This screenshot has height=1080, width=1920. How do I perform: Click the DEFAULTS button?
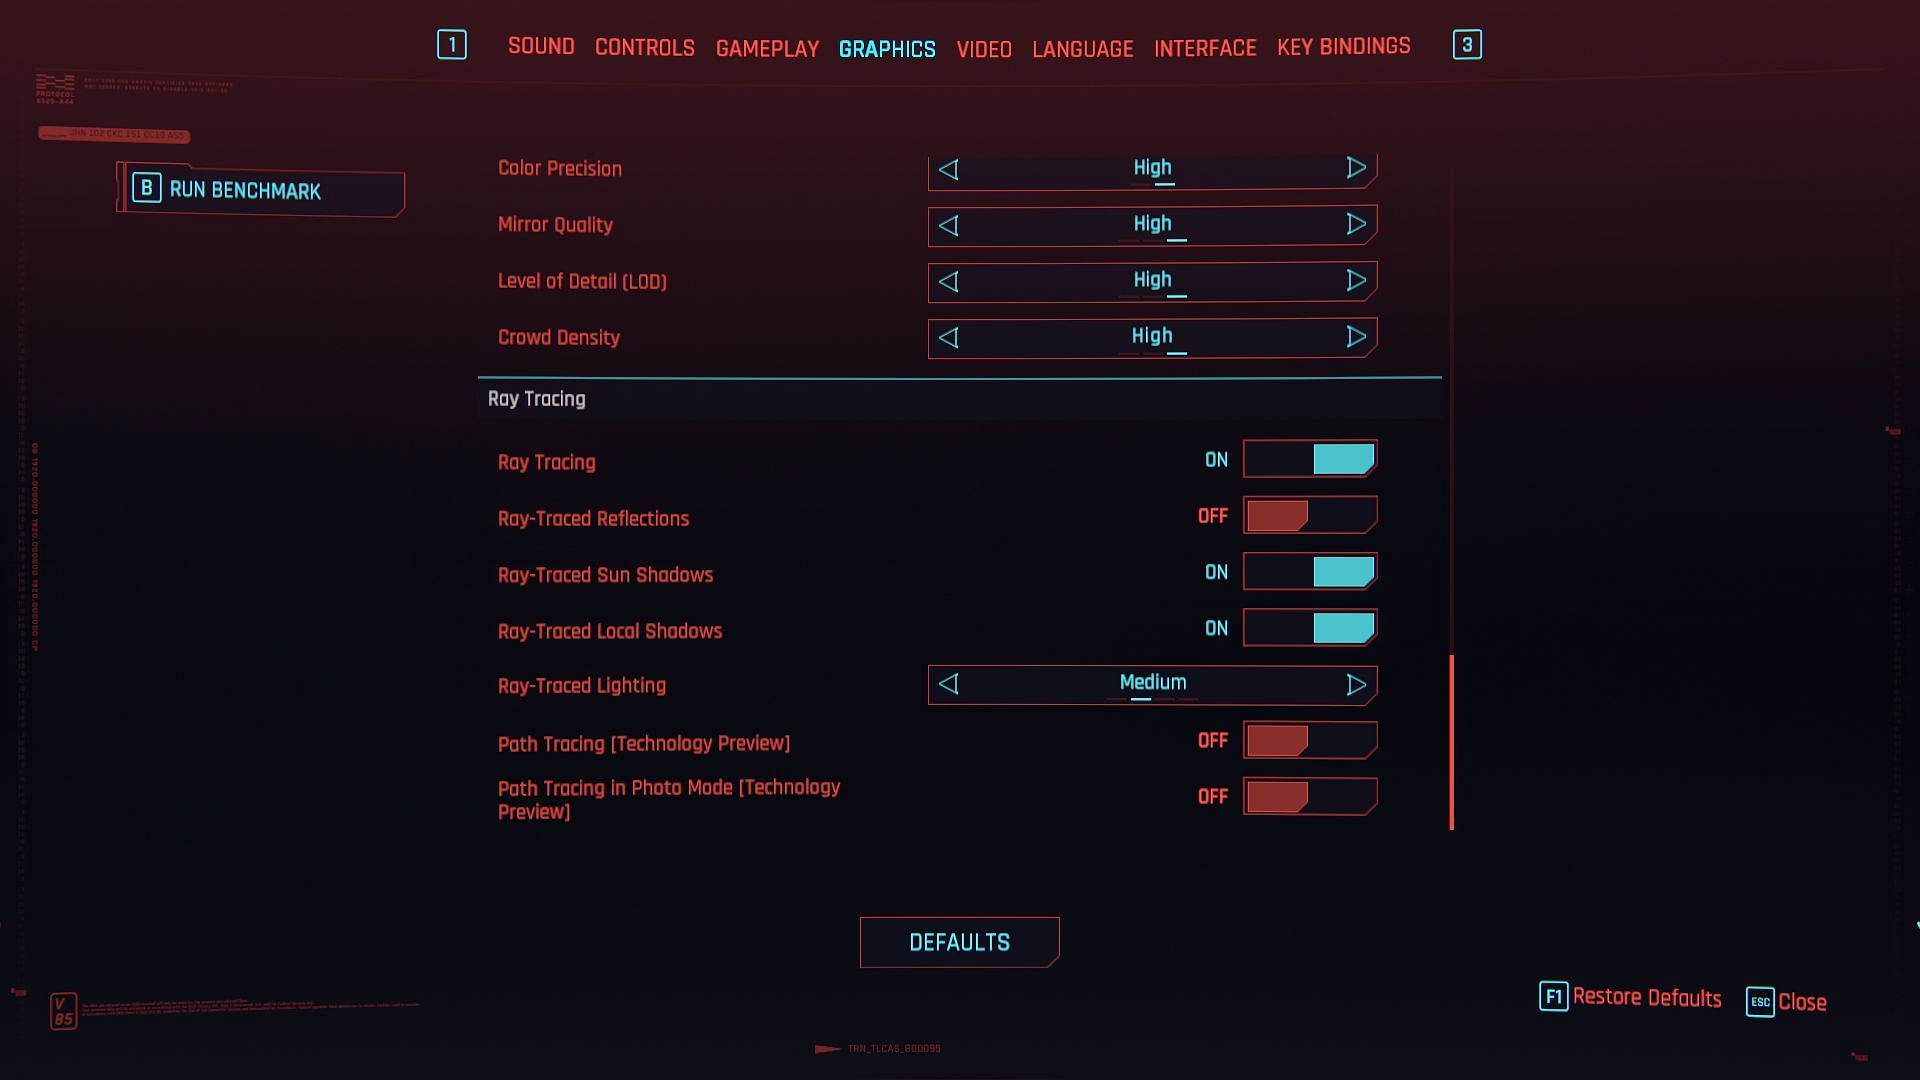coord(959,942)
